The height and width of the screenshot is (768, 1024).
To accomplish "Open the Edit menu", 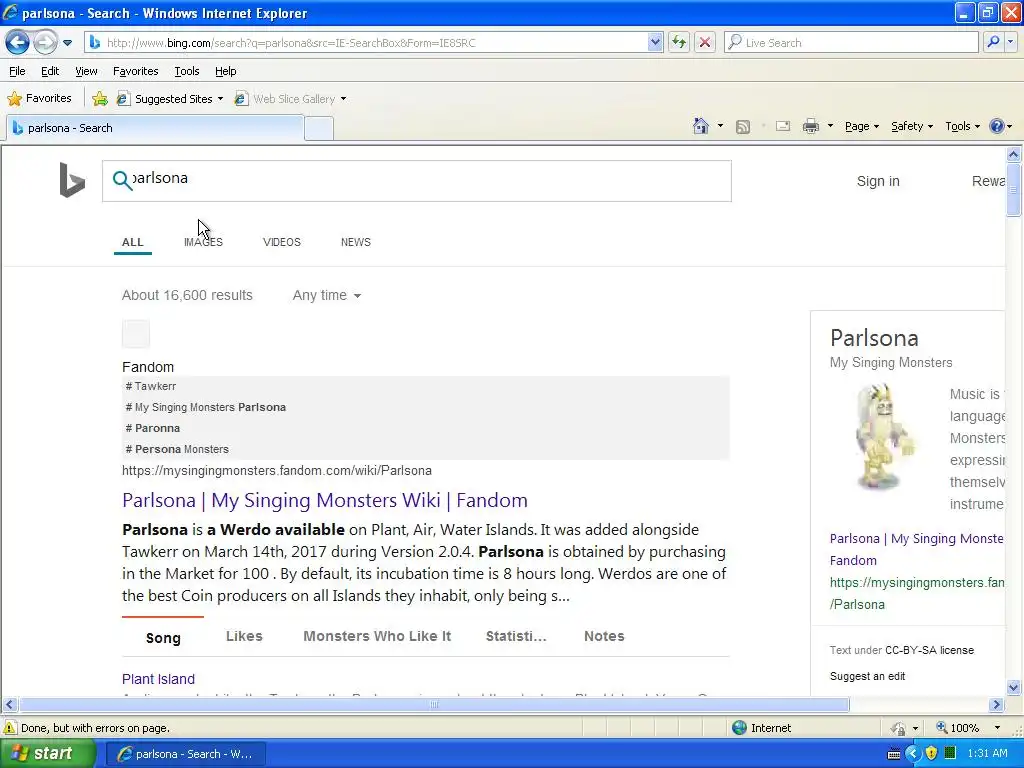I will coord(50,71).
